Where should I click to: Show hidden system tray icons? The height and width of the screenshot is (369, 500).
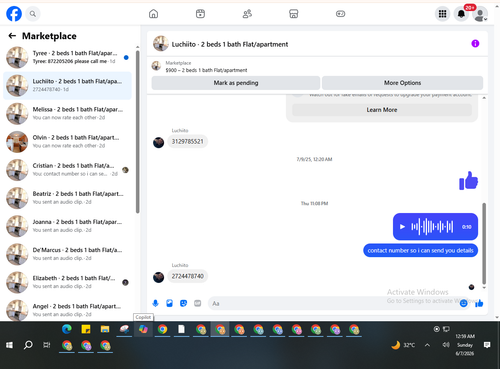(427, 345)
